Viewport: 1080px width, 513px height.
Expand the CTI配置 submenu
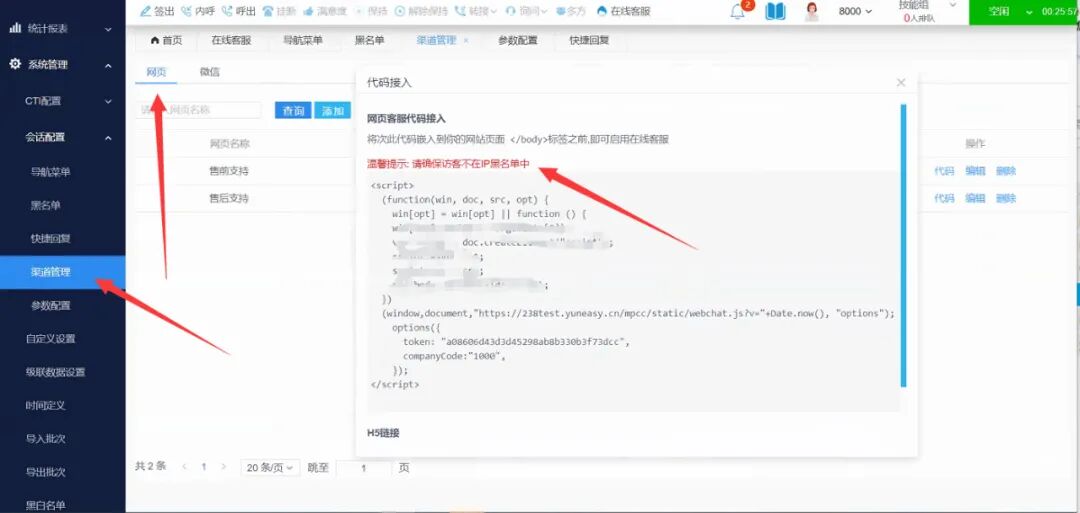[x=63, y=101]
